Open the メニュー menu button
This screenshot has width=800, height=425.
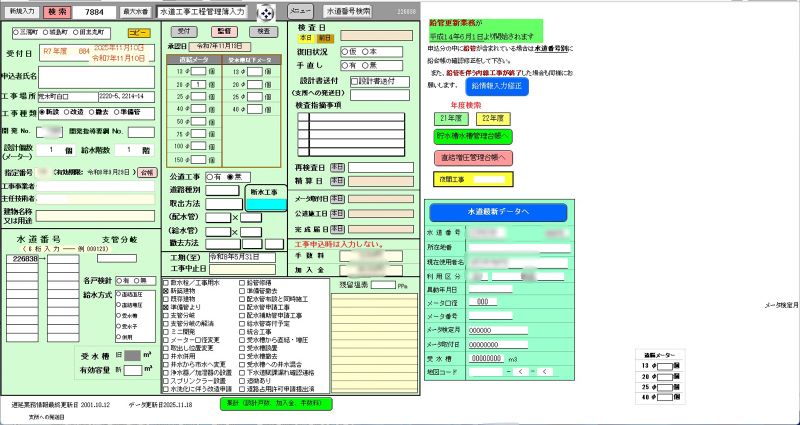point(300,11)
